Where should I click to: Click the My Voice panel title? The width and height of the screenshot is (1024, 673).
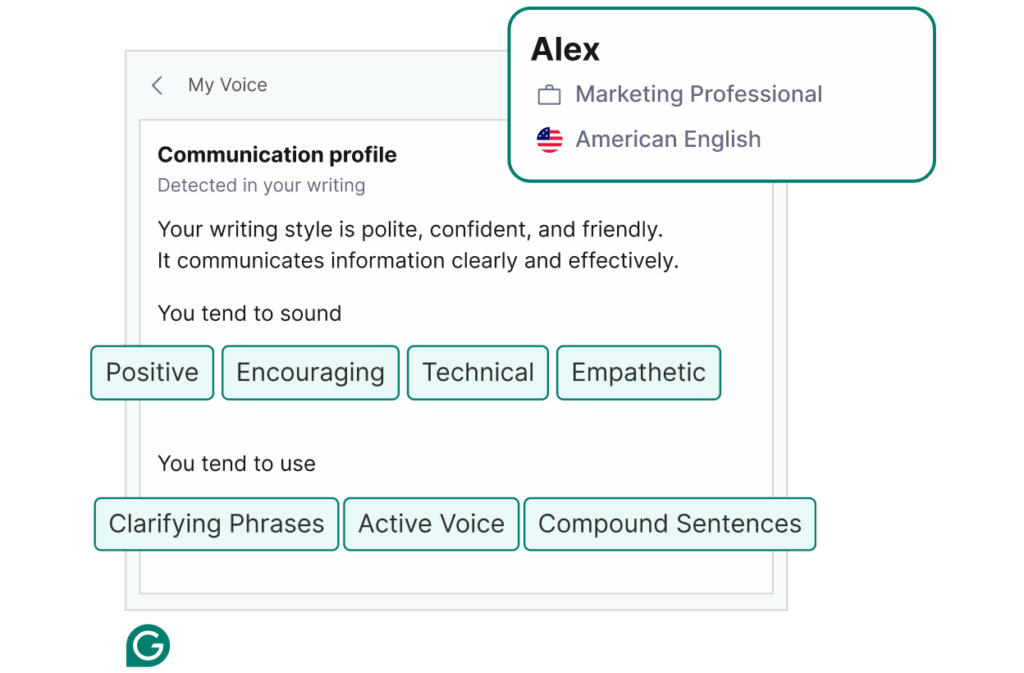coord(228,86)
